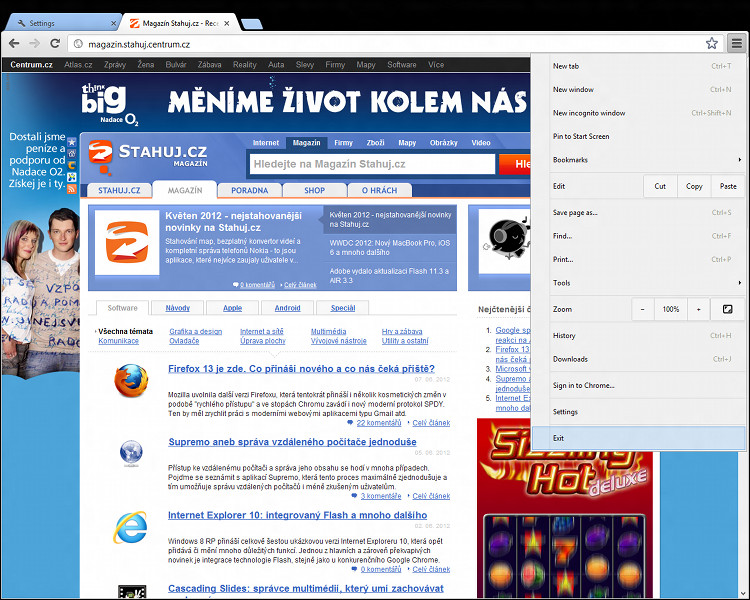Click Hry a zábava topic link
Viewport: 750px width, 600px height.
pos(402,331)
